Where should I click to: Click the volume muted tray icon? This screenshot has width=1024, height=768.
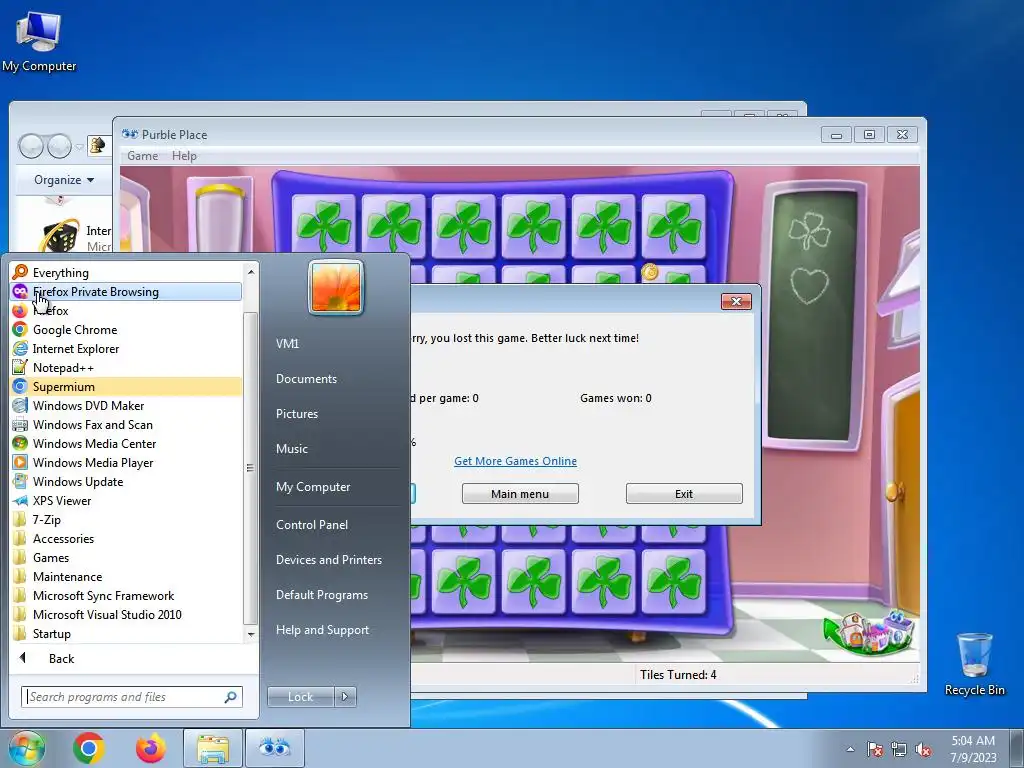click(923, 749)
